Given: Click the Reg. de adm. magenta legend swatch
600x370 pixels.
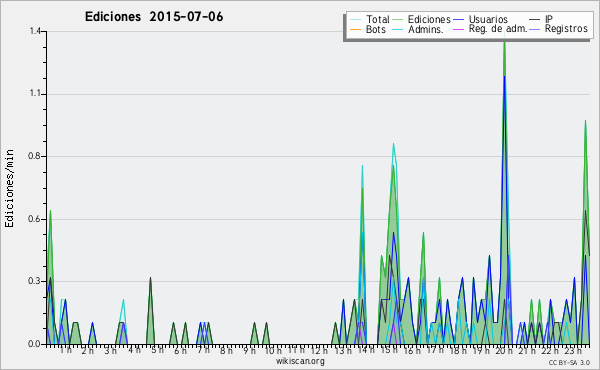Looking at the screenshot, I should 458,29.
